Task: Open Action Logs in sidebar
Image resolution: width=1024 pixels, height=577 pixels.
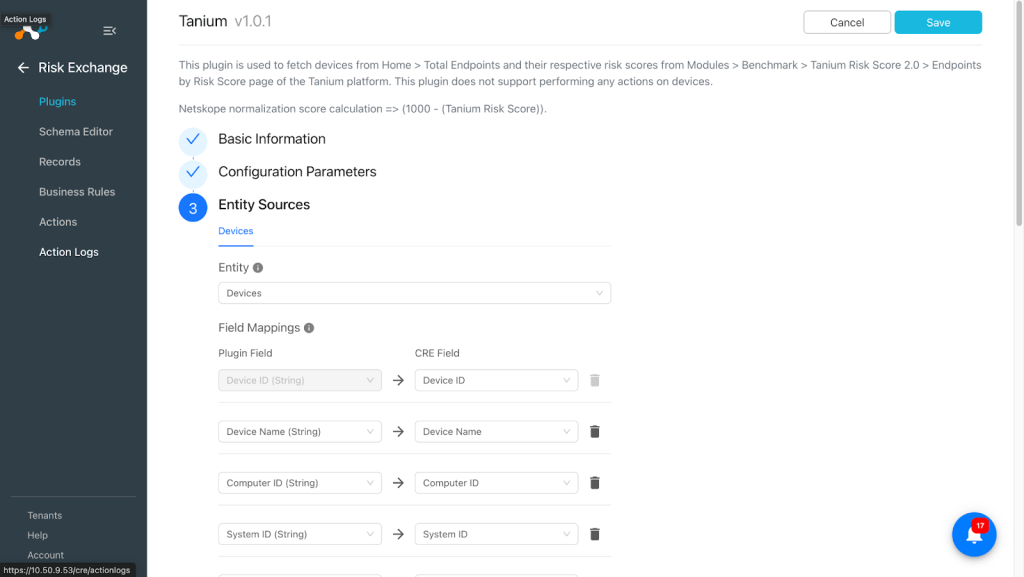Action: point(69,252)
